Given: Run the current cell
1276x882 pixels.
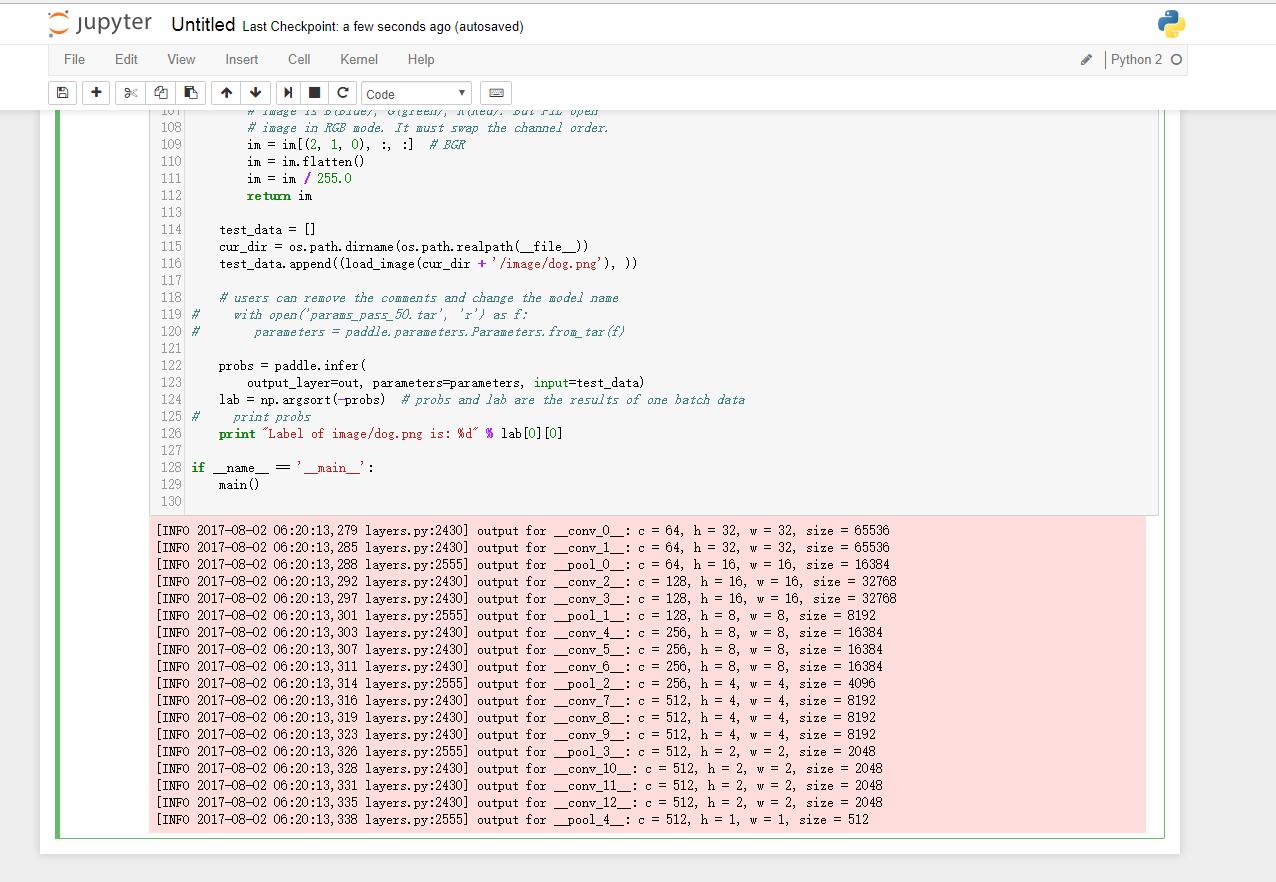Looking at the screenshot, I should tap(288, 92).
